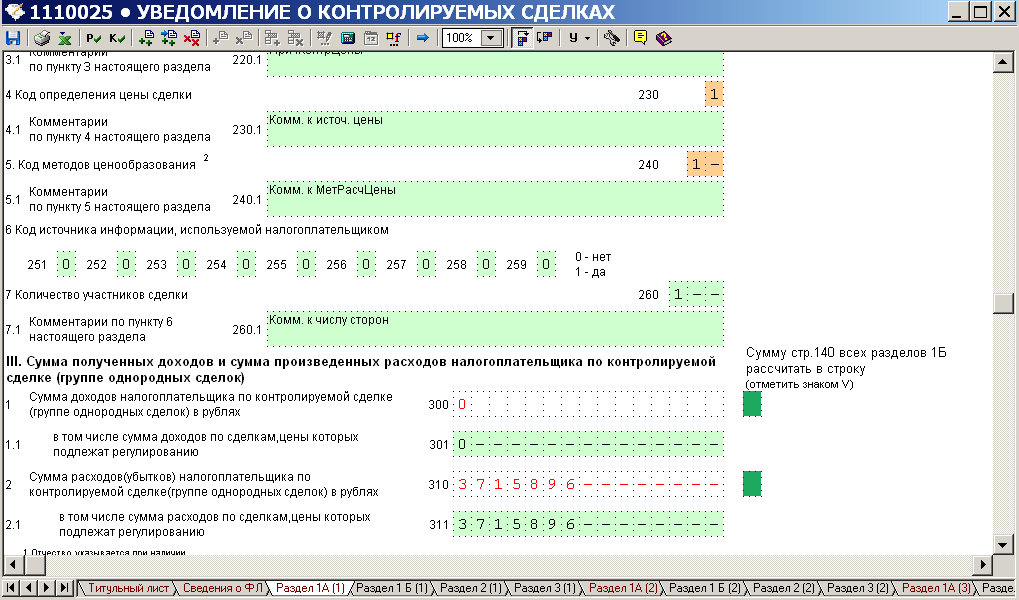The image size is (1019, 600).
Task: Click the horizontal scrollbar left arrow
Action: (x=14, y=565)
